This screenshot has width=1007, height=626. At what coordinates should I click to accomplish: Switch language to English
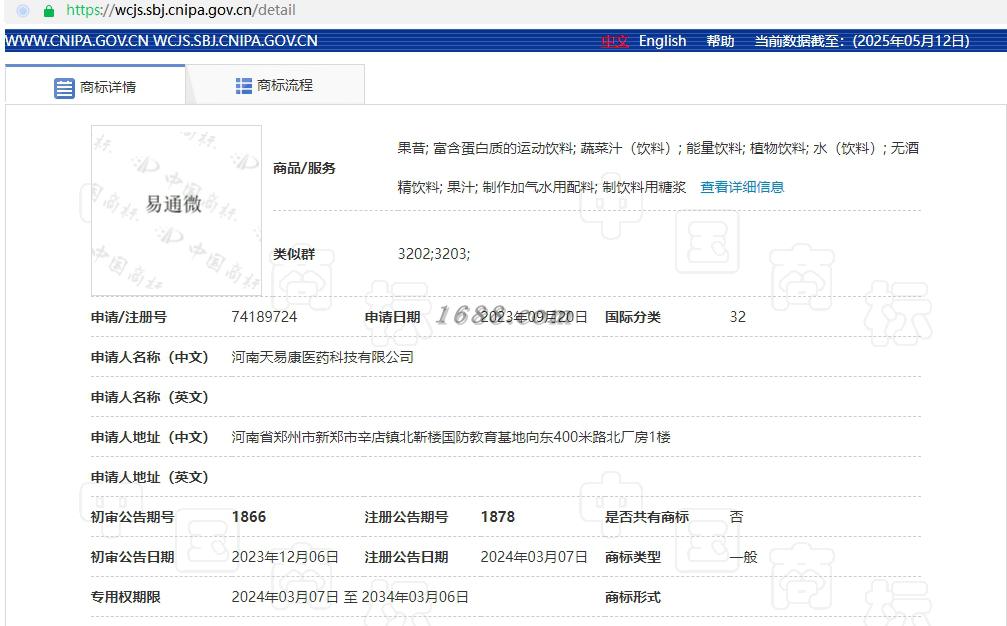(x=662, y=41)
